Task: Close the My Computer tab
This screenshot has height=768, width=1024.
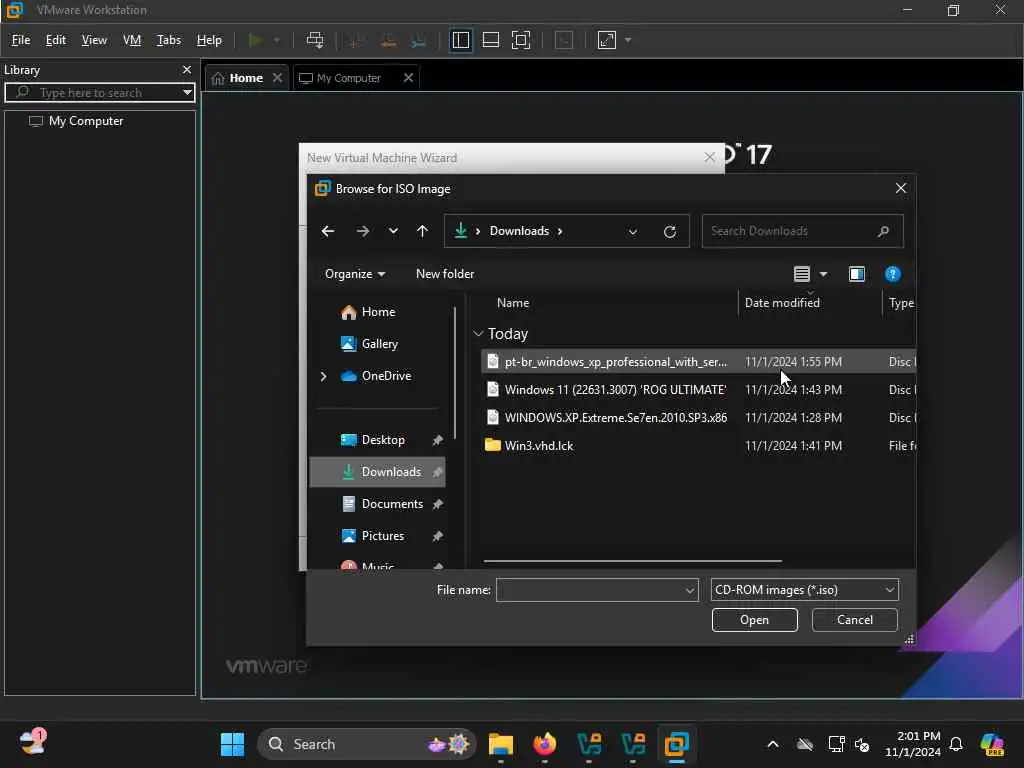Action: pyautogui.click(x=408, y=78)
